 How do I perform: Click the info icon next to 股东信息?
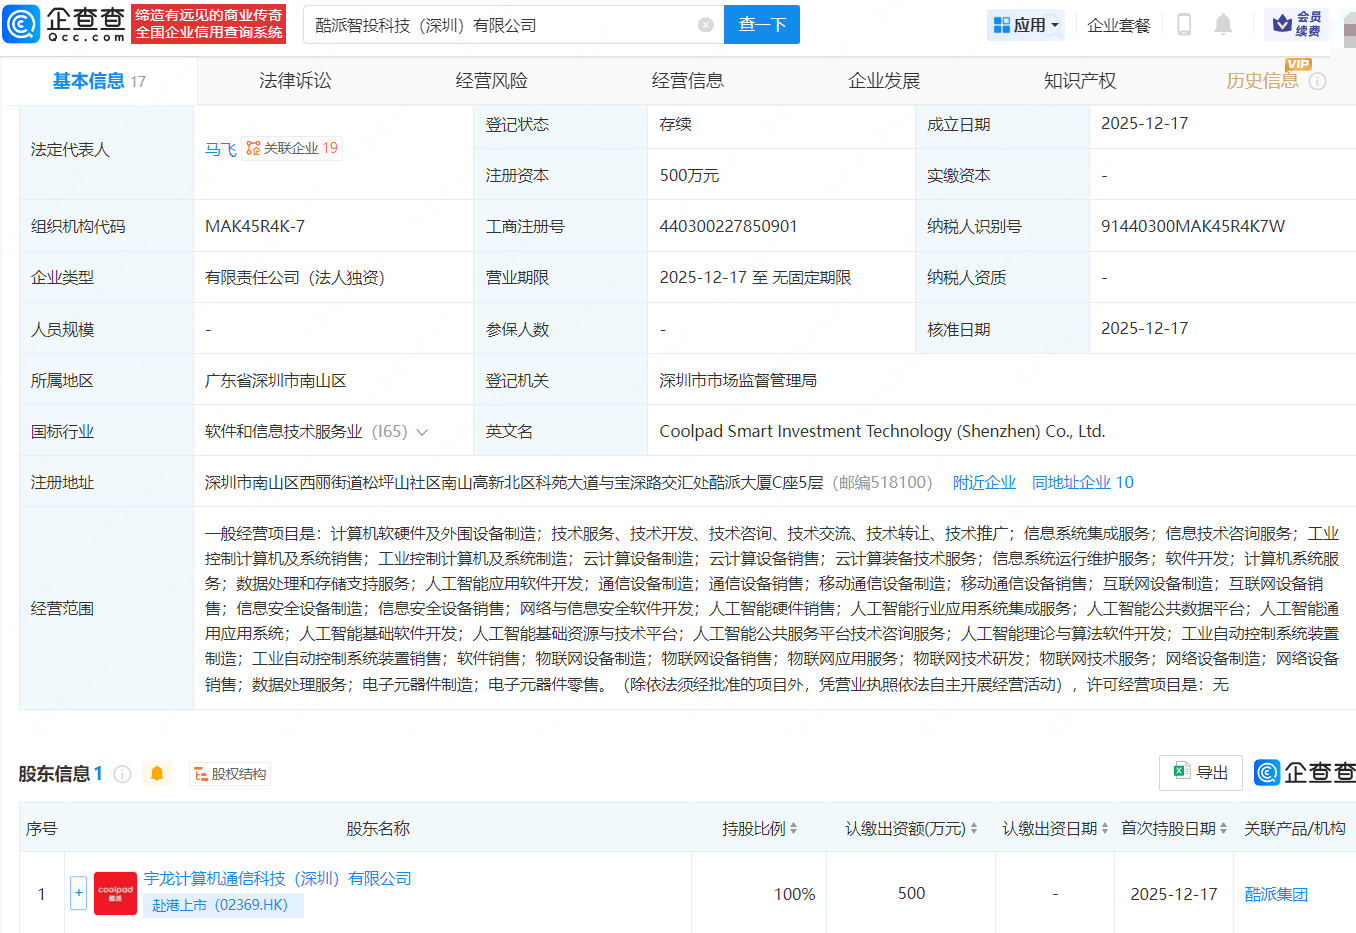coord(123,774)
